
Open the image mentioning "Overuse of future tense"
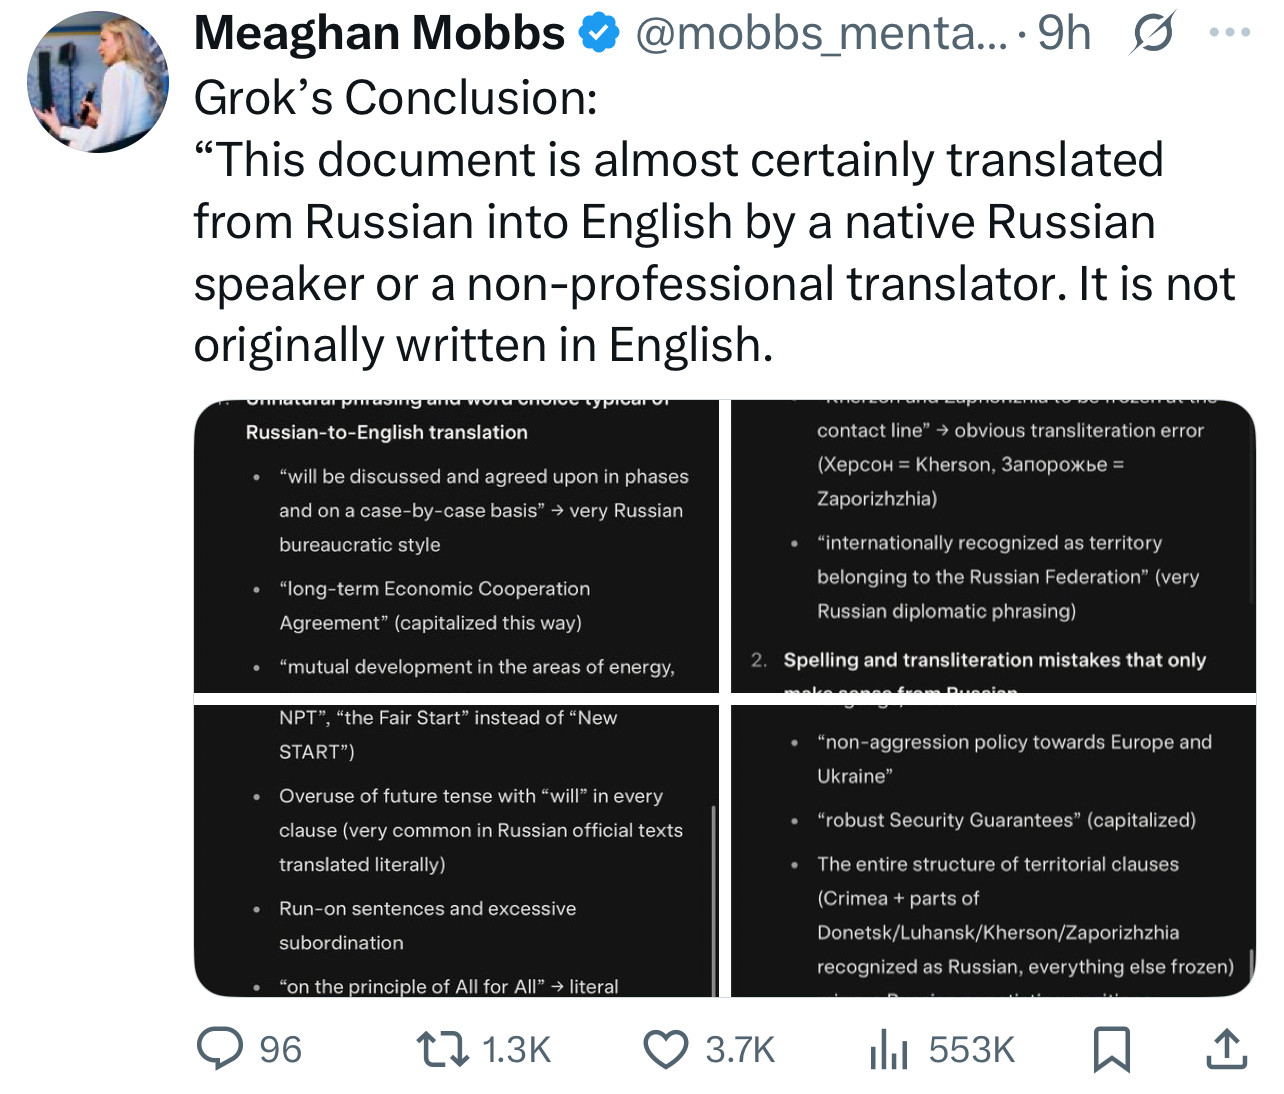tap(456, 851)
